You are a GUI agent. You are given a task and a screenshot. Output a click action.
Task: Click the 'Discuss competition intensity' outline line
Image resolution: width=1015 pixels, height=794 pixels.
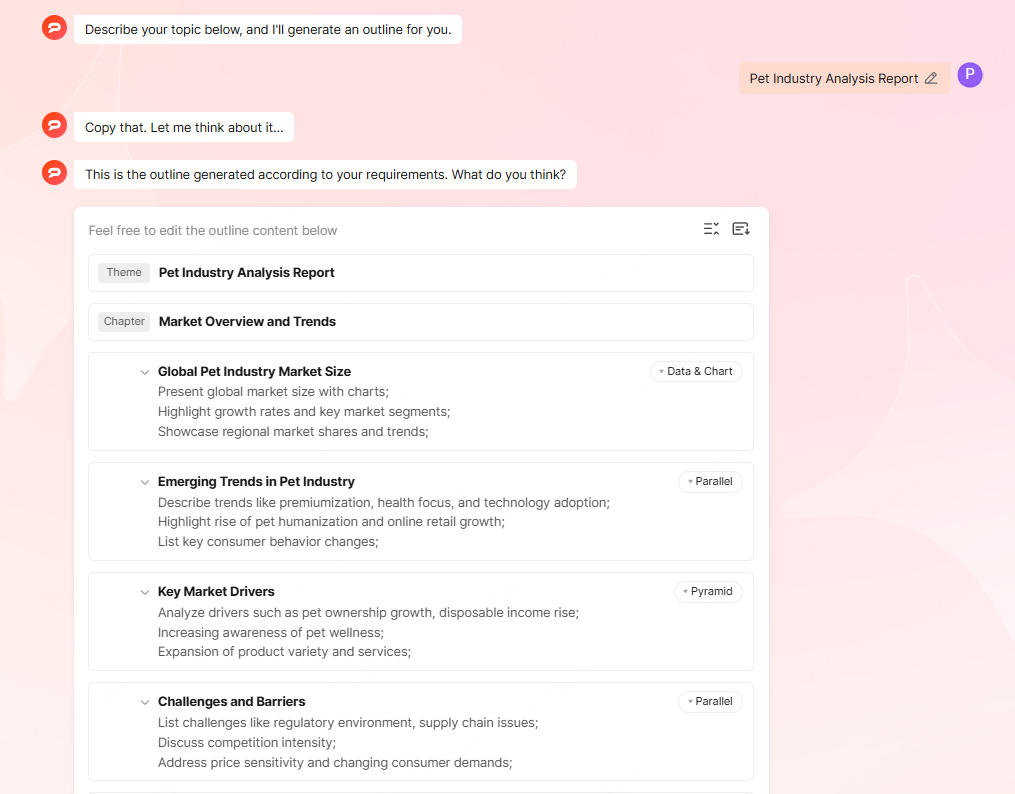(246, 742)
